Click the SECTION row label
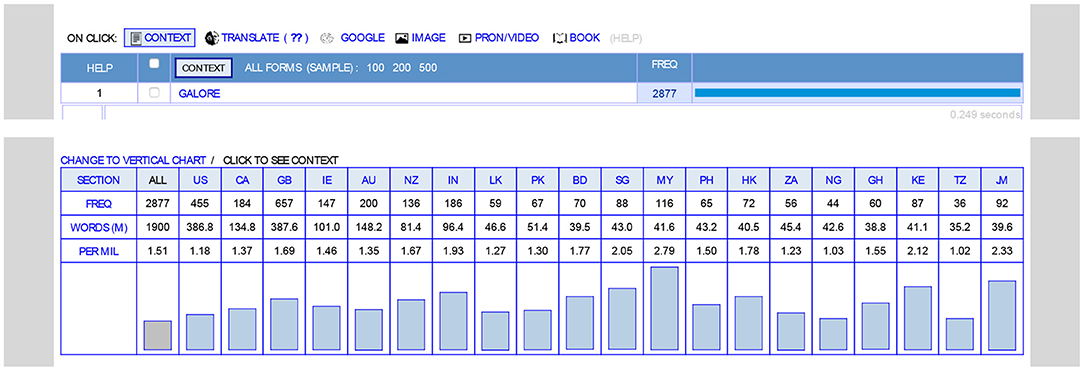Viewport: 1084px width, 371px height. click(98, 180)
